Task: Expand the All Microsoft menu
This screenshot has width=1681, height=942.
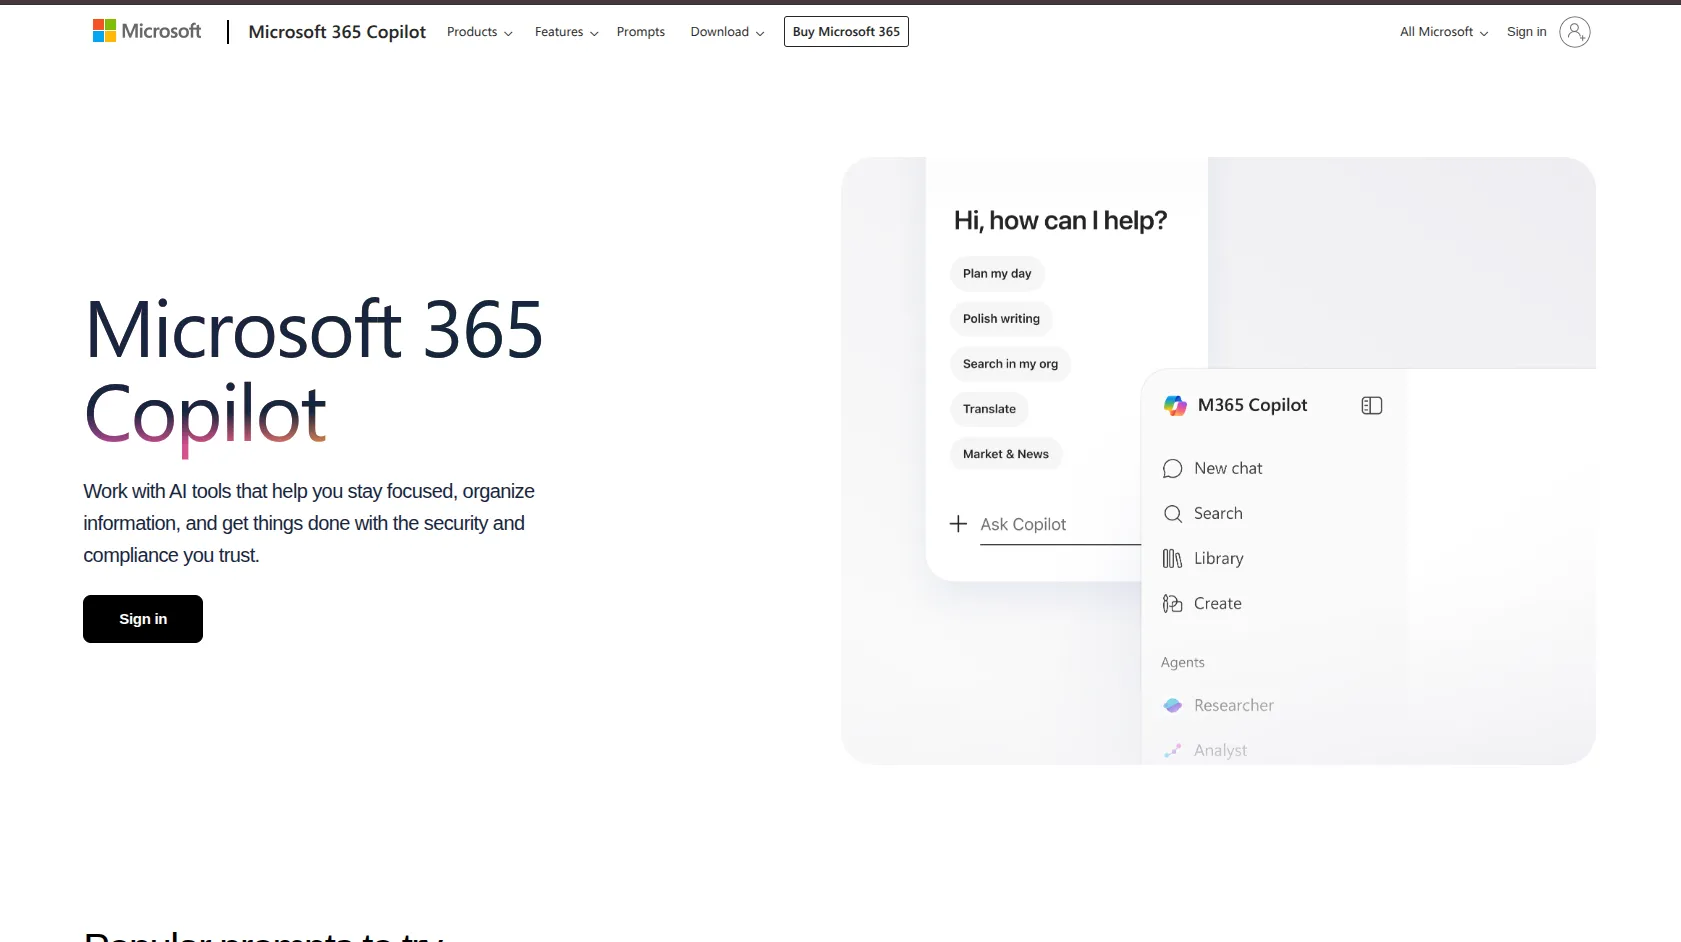Action: (x=1444, y=32)
